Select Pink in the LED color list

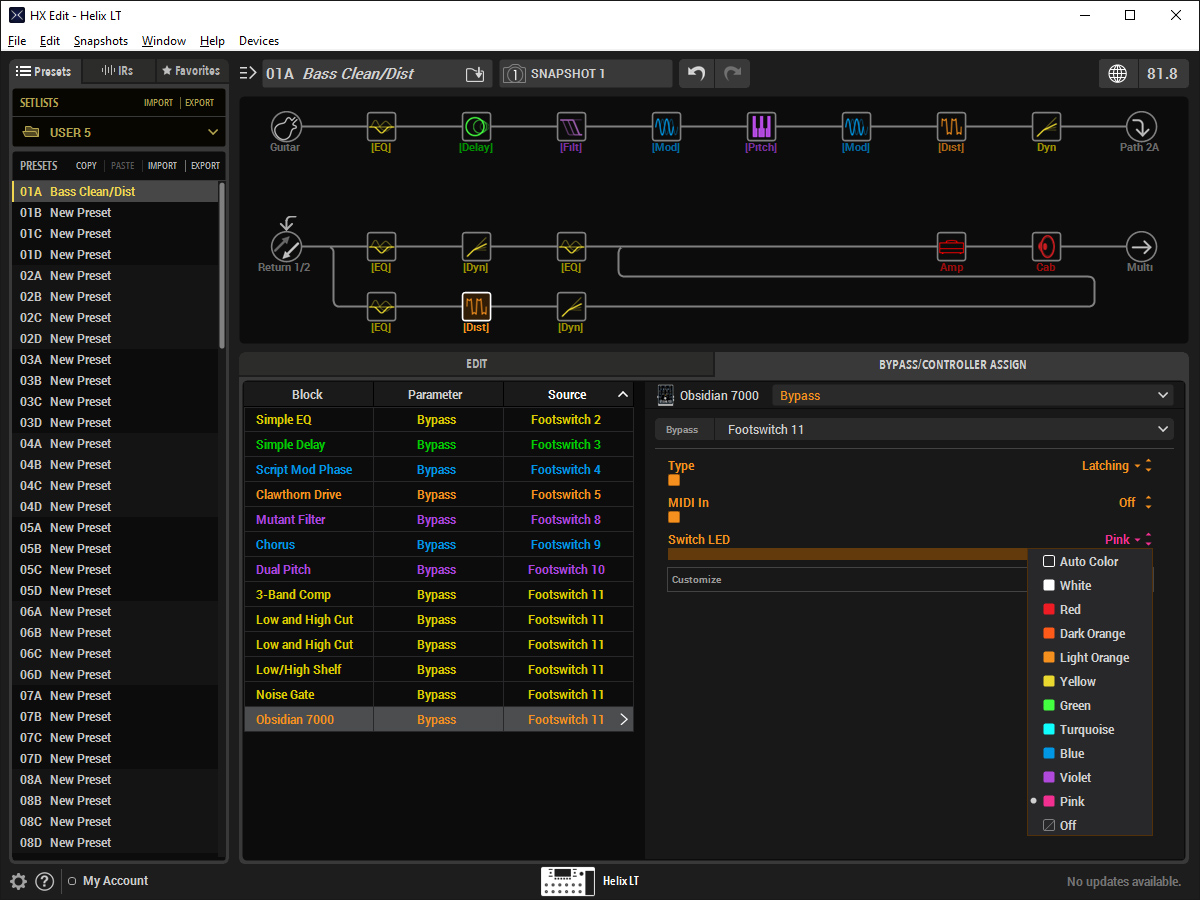click(1090, 802)
